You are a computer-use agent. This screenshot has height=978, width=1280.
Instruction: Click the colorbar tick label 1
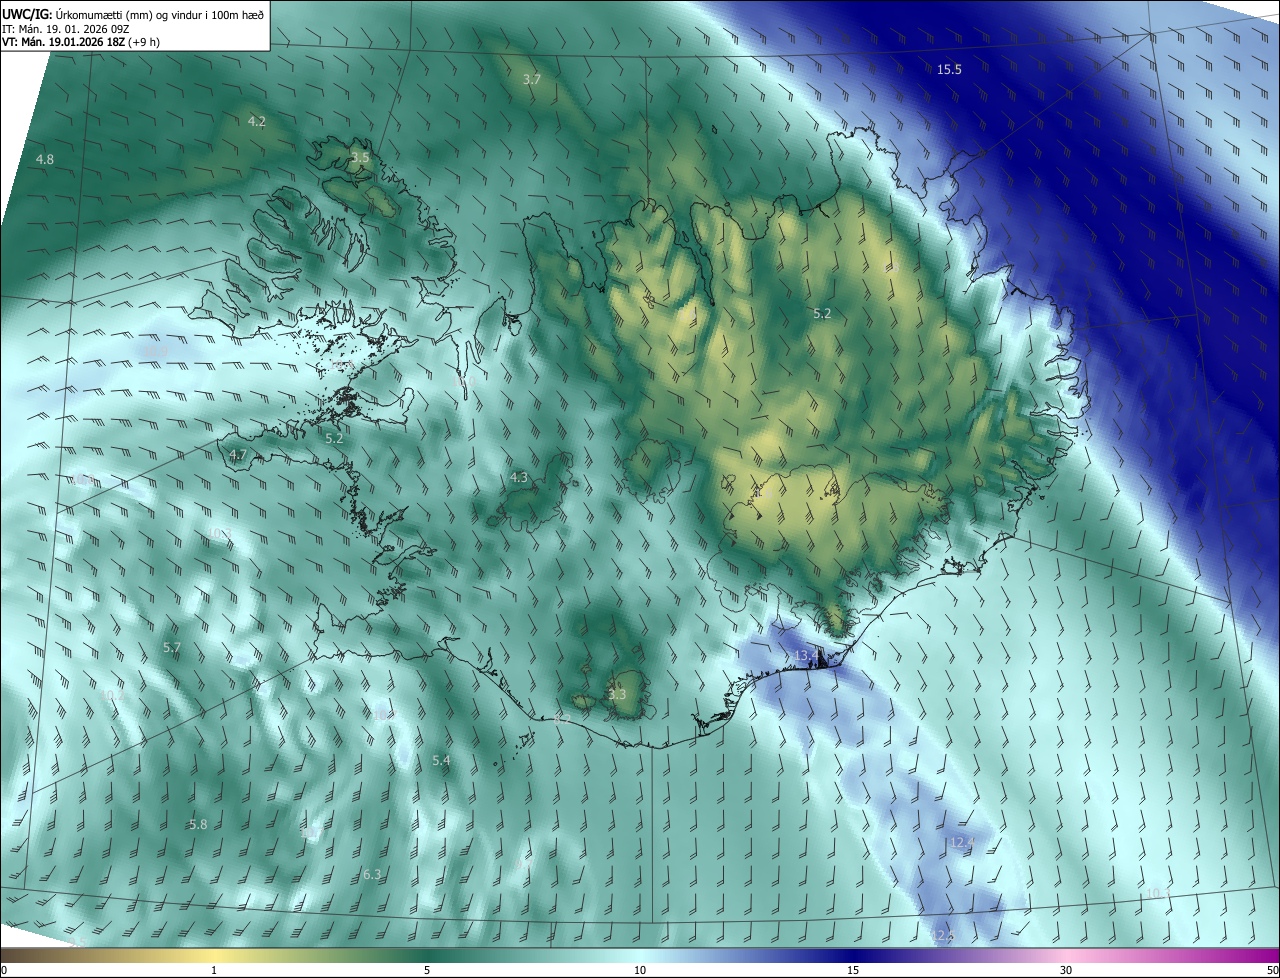tap(214, 970)
